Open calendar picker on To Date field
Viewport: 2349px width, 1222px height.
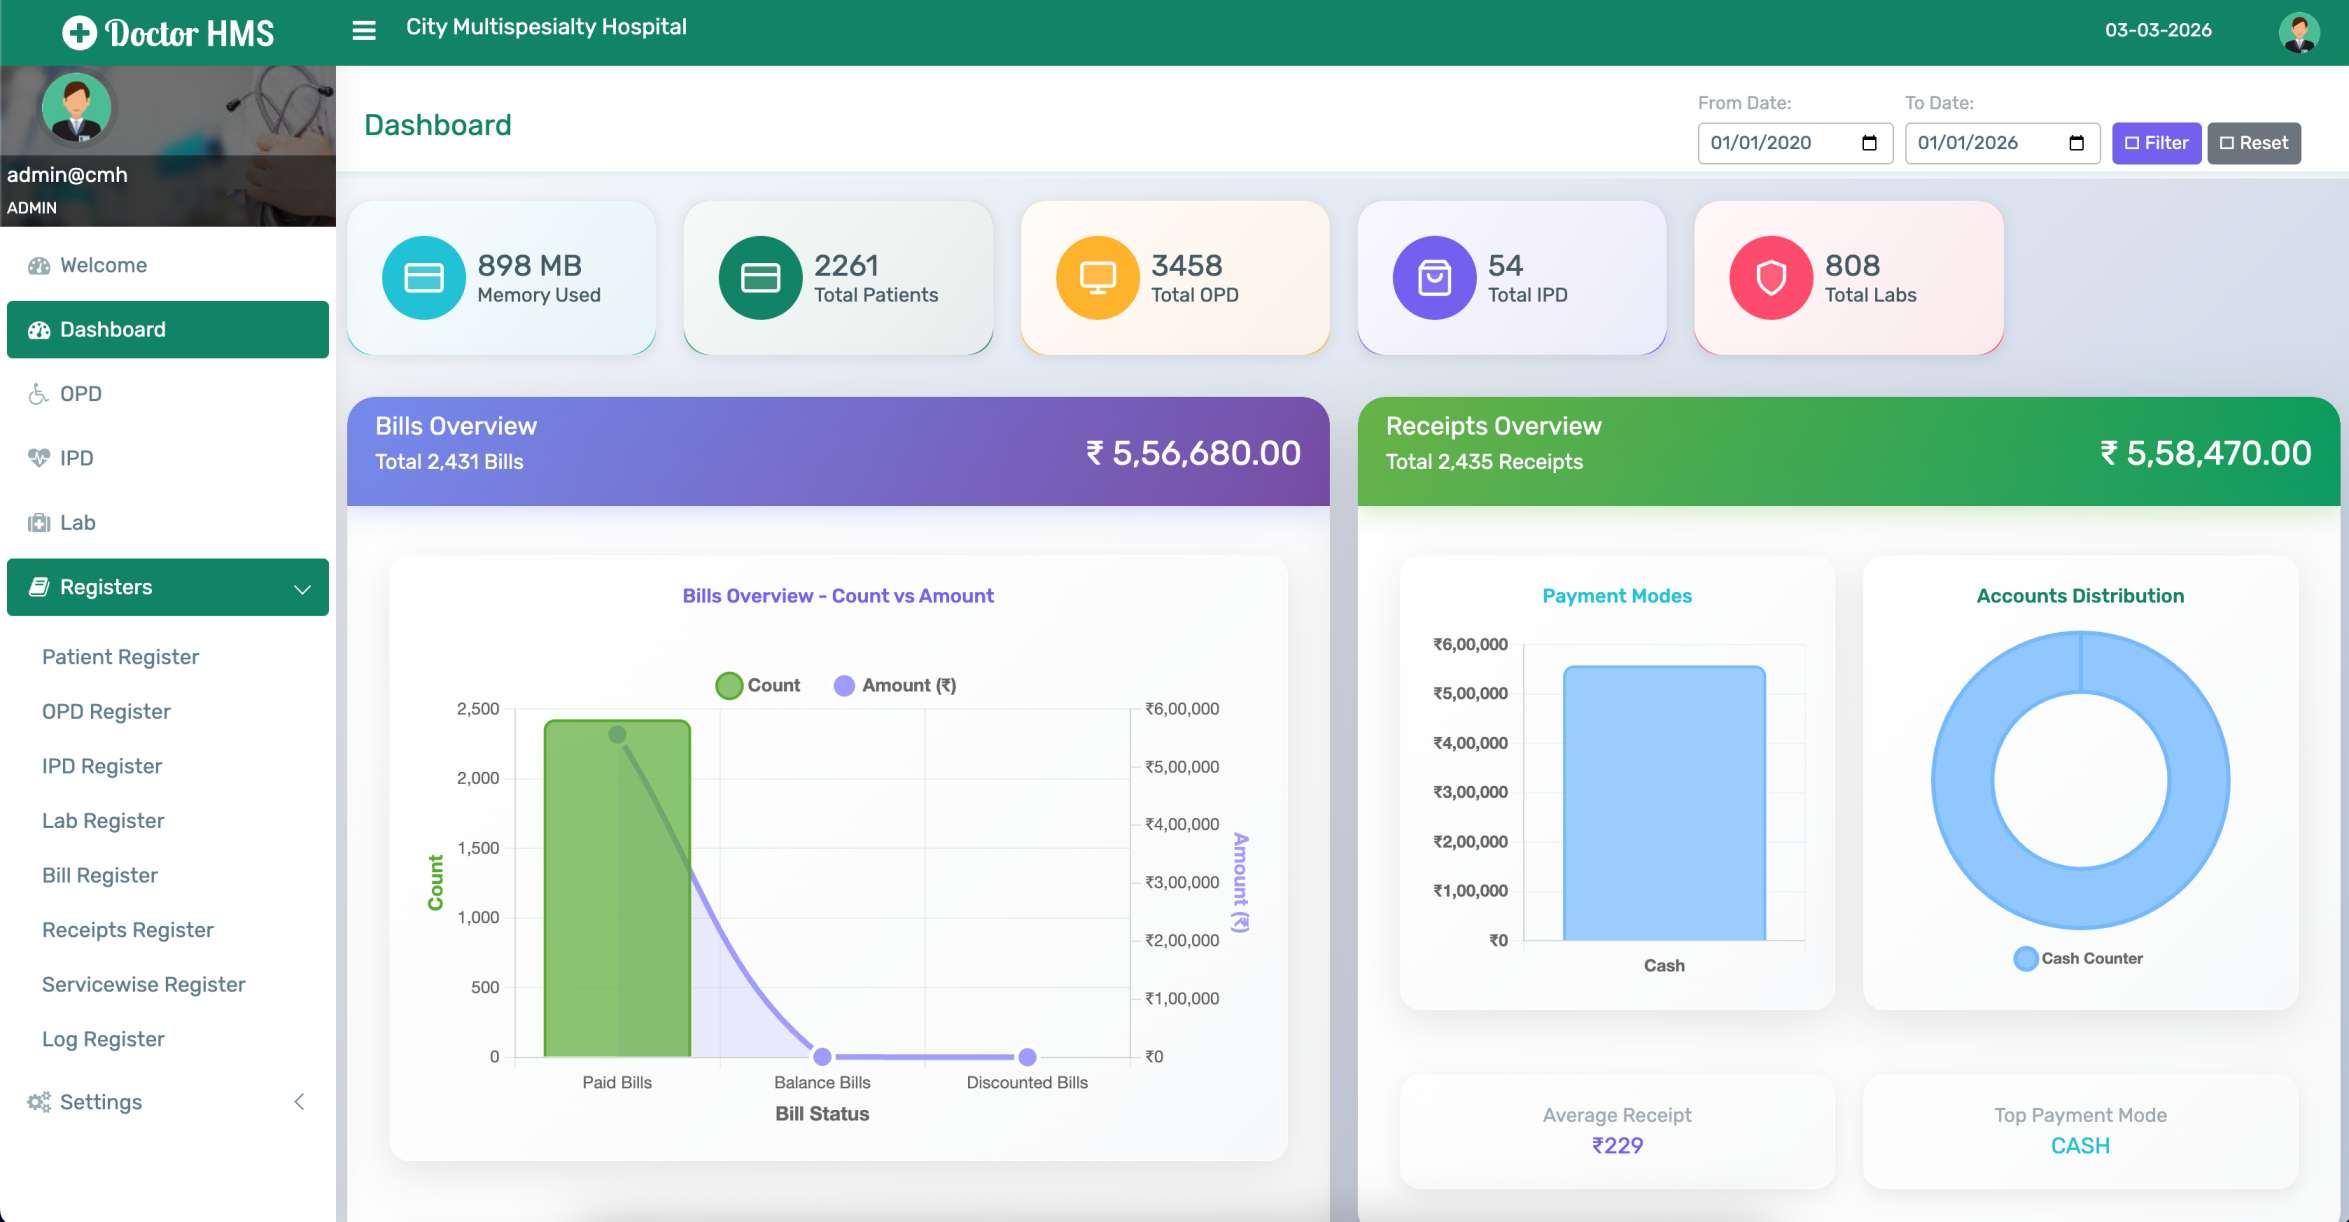[x=2076, y=143]
